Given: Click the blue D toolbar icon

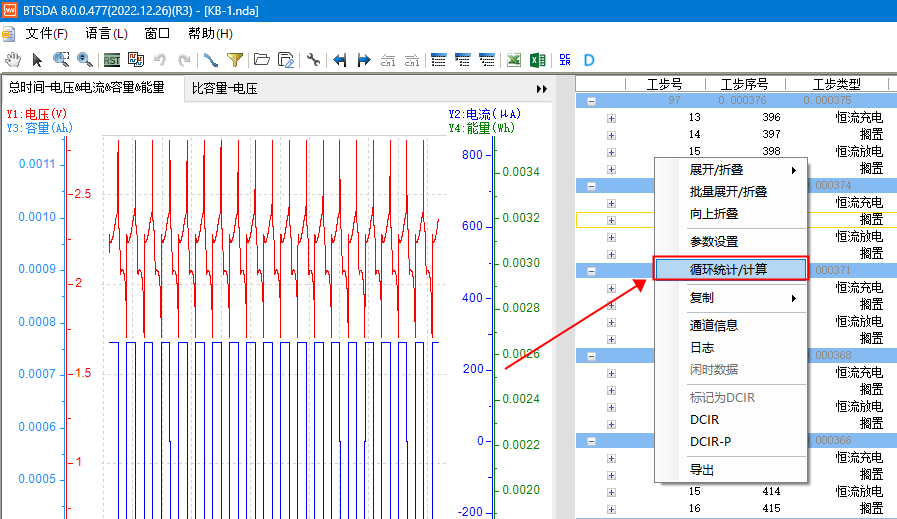Looking at the screenshot, I should point(589,60).
